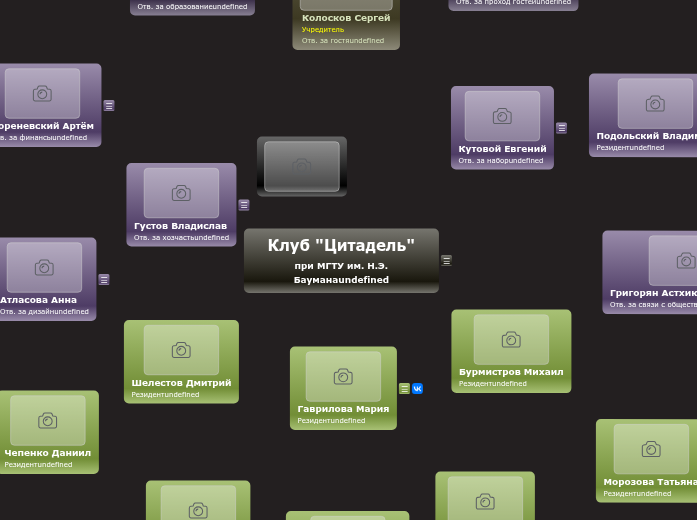697x520 pixels.
Task: Click the green notes icon beside Гаврилова Мария
Action: coord(404,389)
